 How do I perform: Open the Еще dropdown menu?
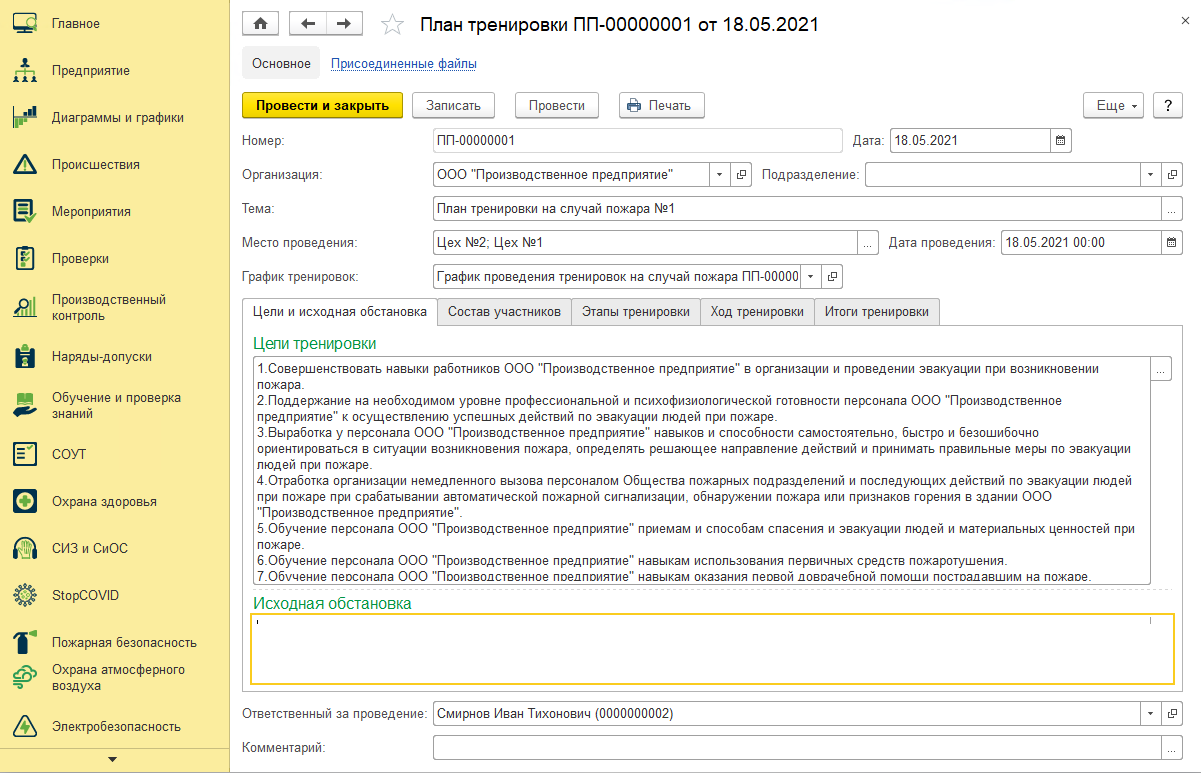click(x=1115, y=105)
